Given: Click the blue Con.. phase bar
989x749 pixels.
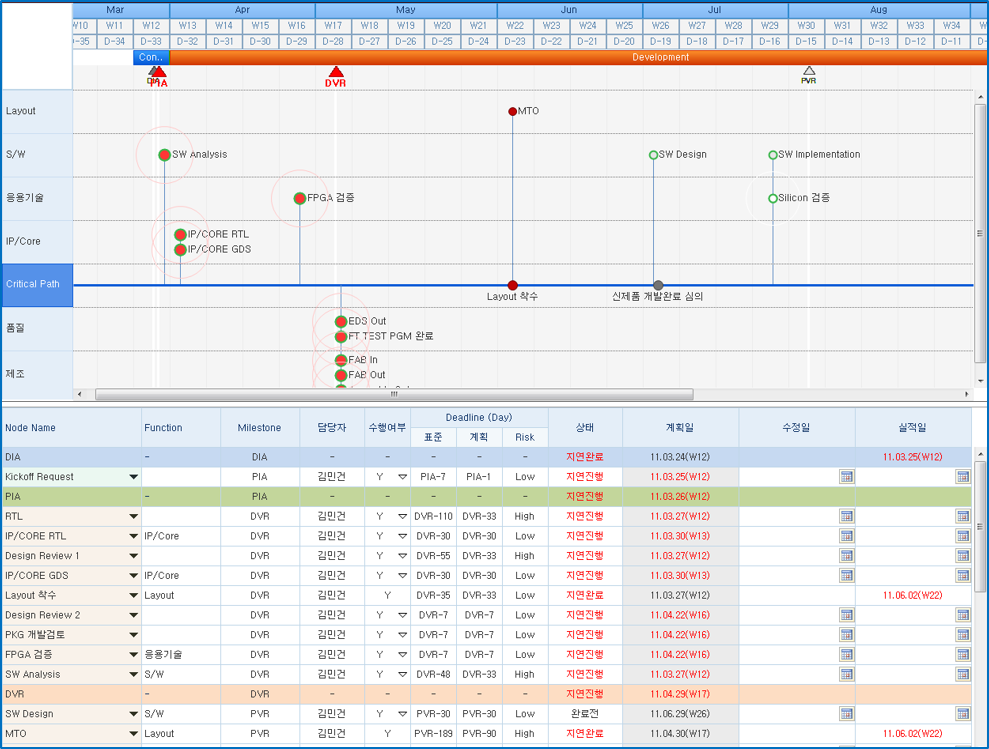Looking at the screenshot, I should pyautogui.click(x=151, y=58).
